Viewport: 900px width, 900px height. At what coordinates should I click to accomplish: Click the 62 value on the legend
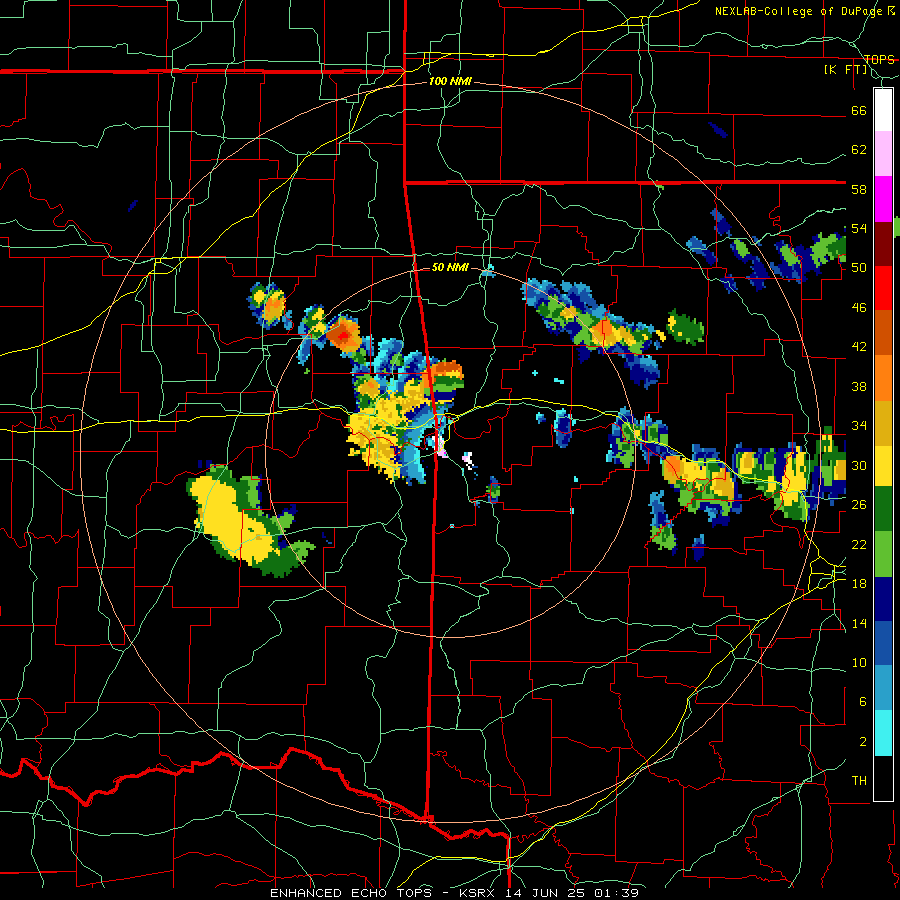coord(859,150)
